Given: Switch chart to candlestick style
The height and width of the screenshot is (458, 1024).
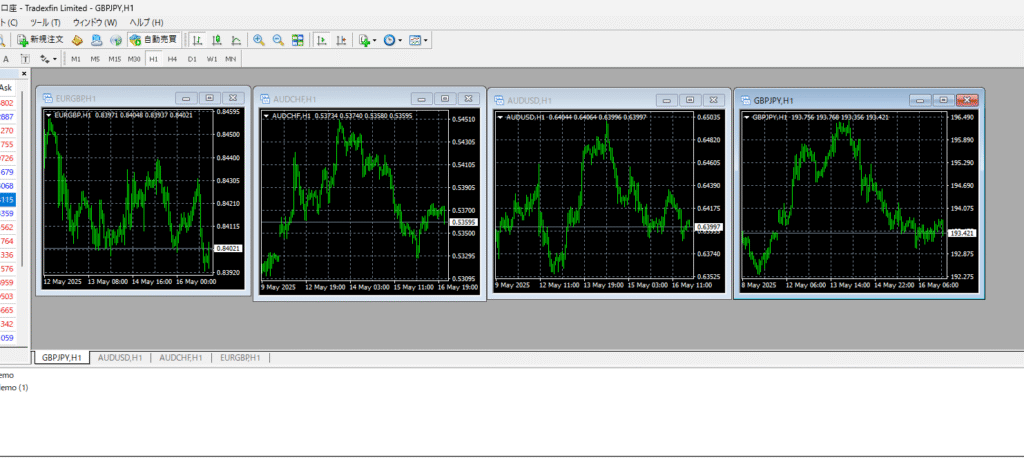Looking at the screenshot, I should click(217, 40).
